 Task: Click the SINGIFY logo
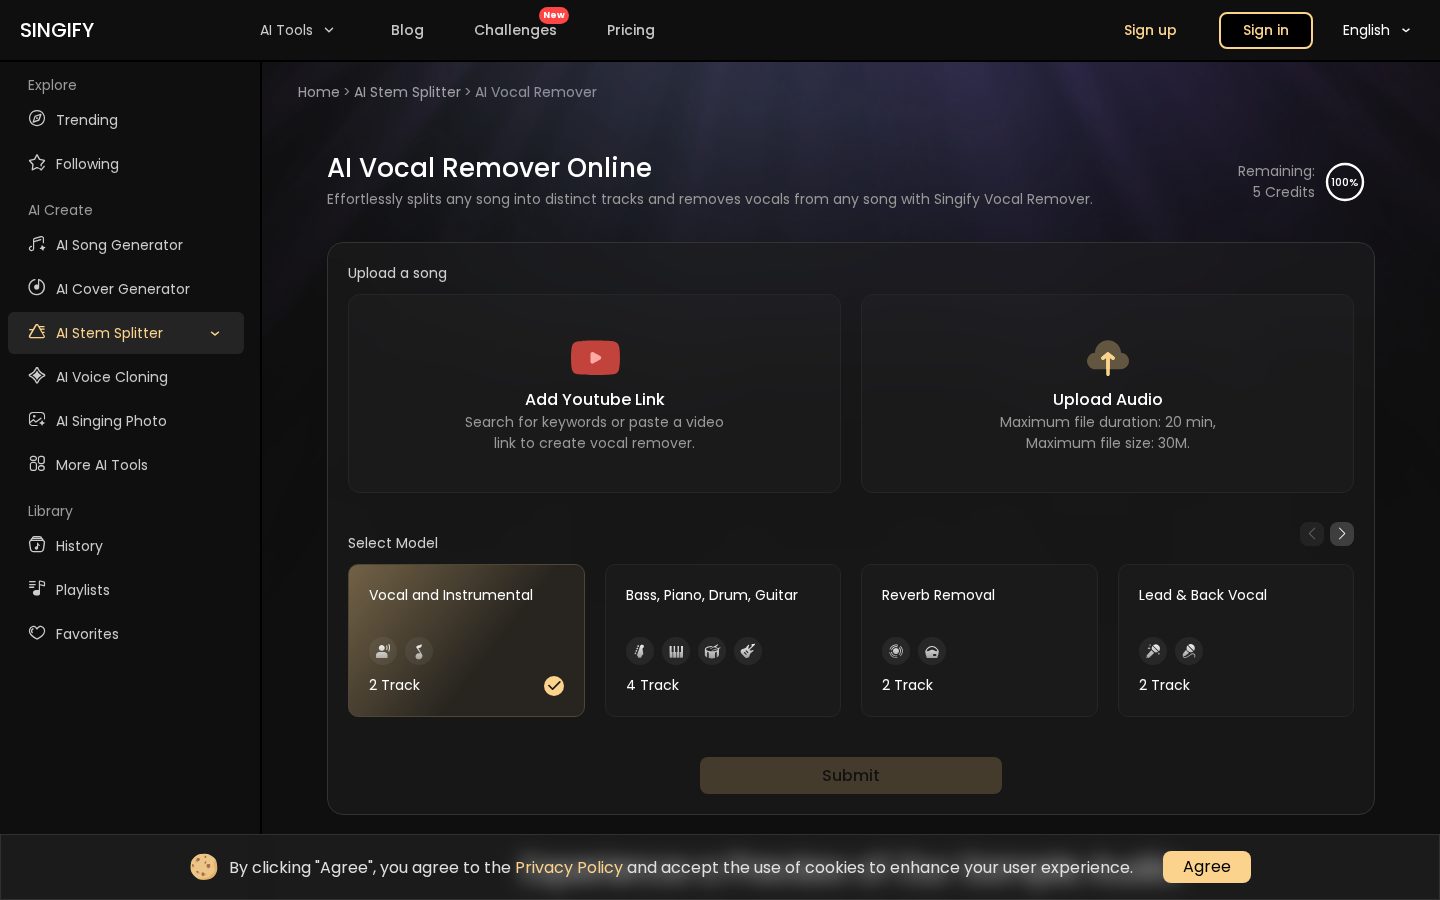[x=57, y=30]
